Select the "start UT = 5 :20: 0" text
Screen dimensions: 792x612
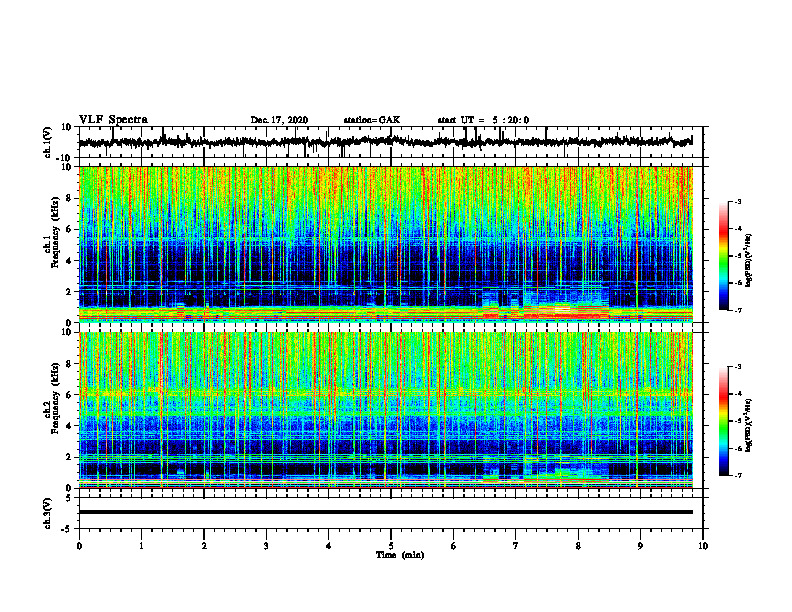pos(483,120)
